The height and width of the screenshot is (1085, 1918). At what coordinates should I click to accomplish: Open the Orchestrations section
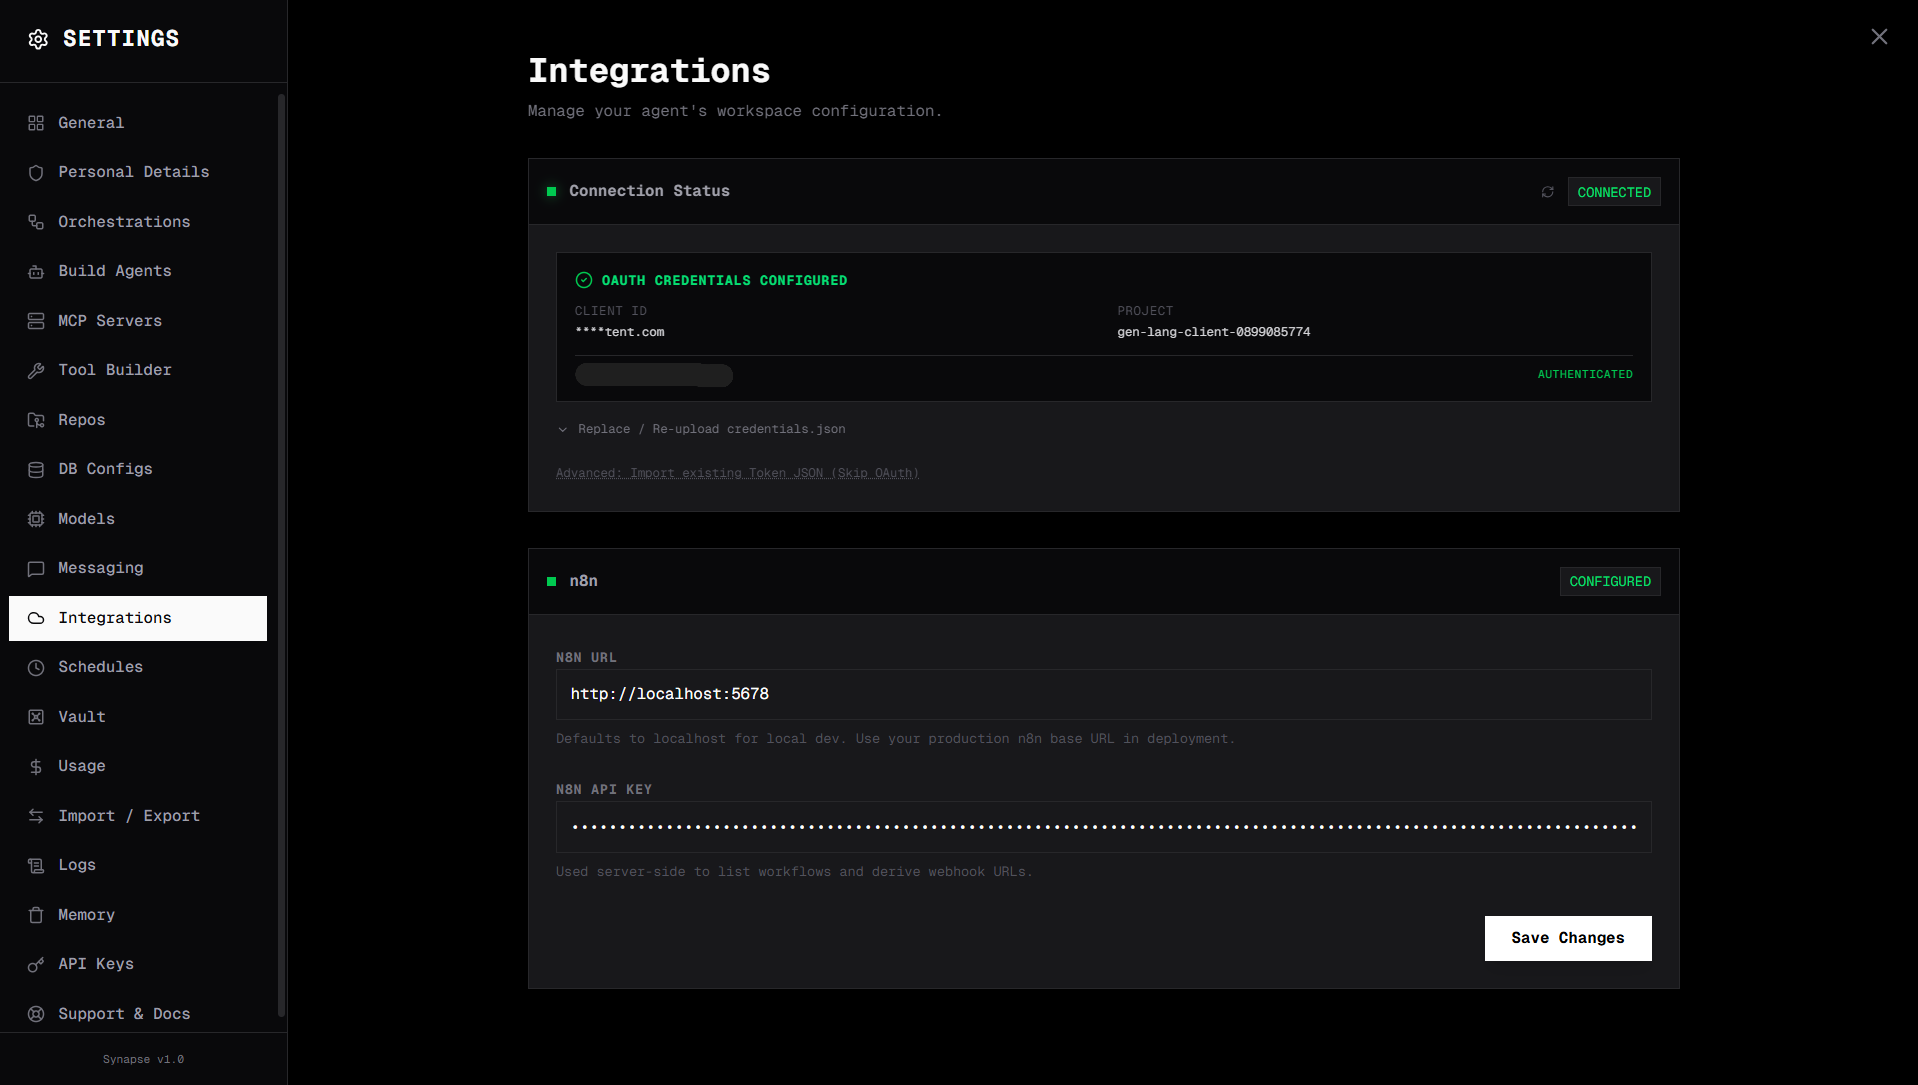click(138, 222)
